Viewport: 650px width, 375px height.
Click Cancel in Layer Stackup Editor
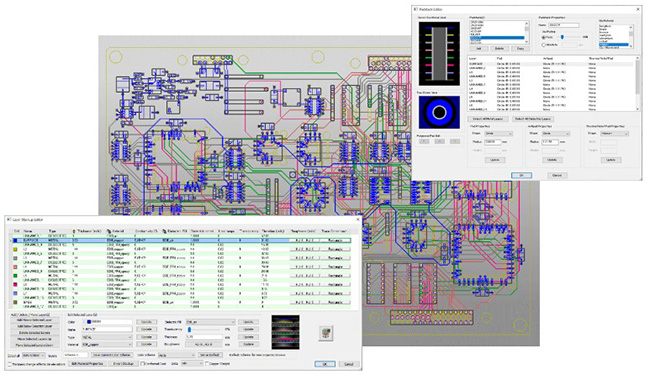[349, 364]
